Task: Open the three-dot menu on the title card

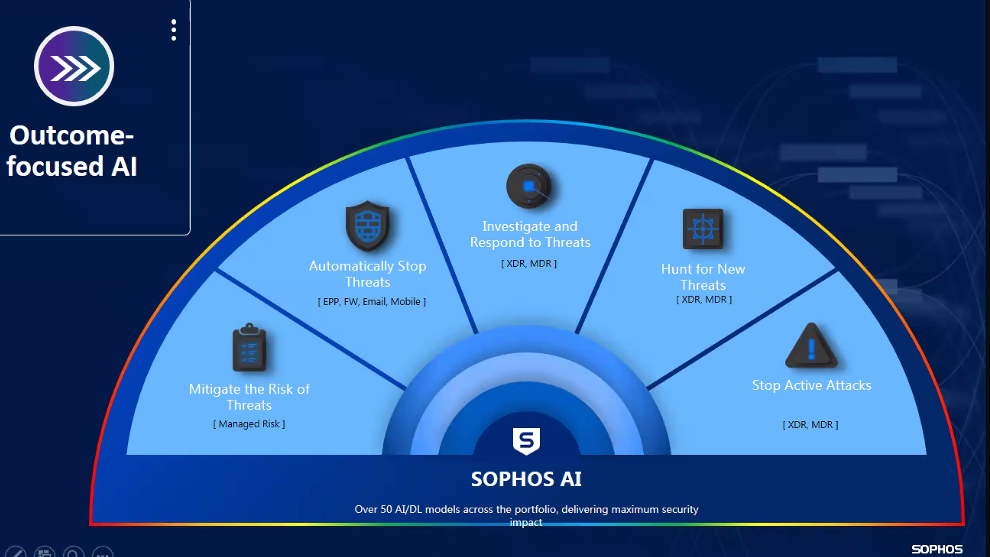Action: click(174, 30)
